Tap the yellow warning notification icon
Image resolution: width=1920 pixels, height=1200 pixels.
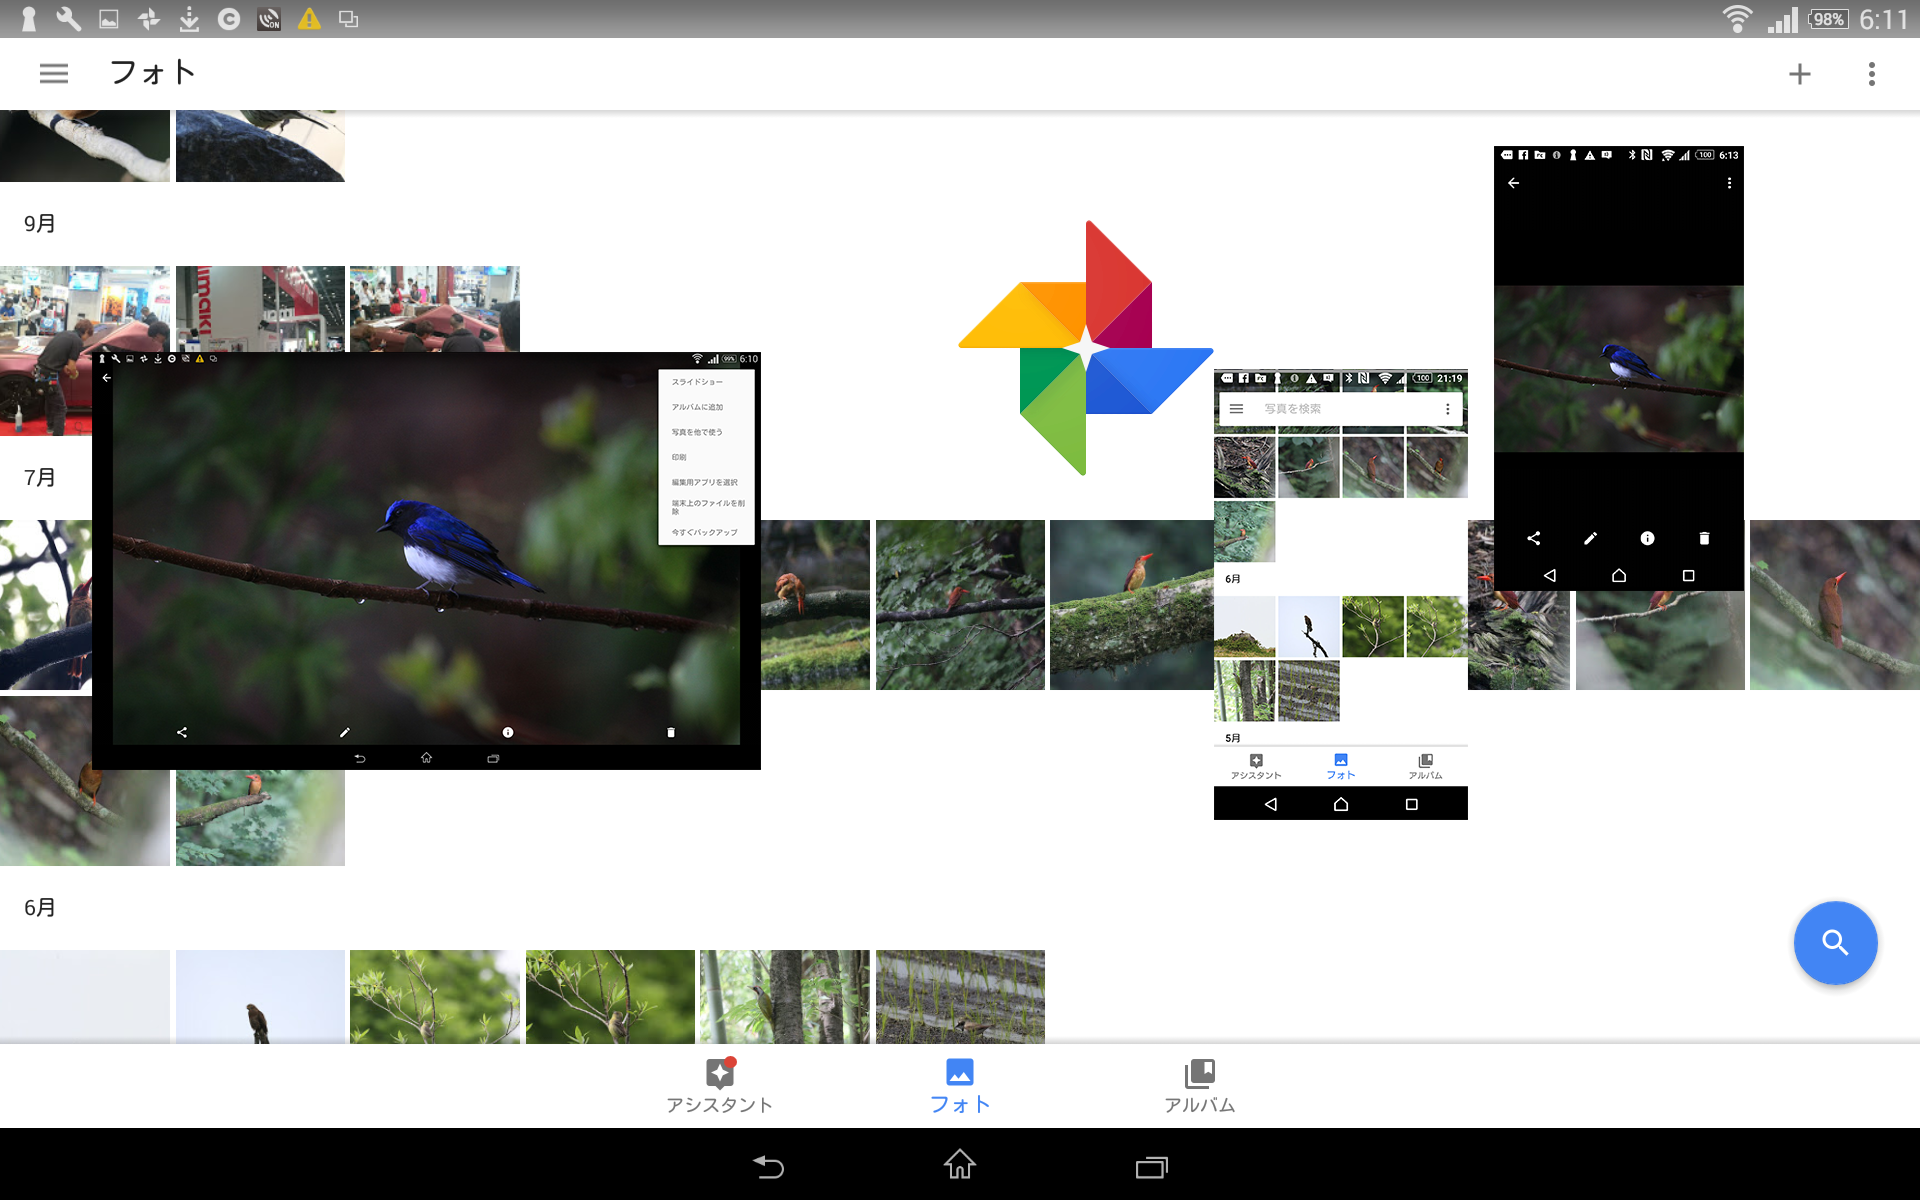point(309,19)
